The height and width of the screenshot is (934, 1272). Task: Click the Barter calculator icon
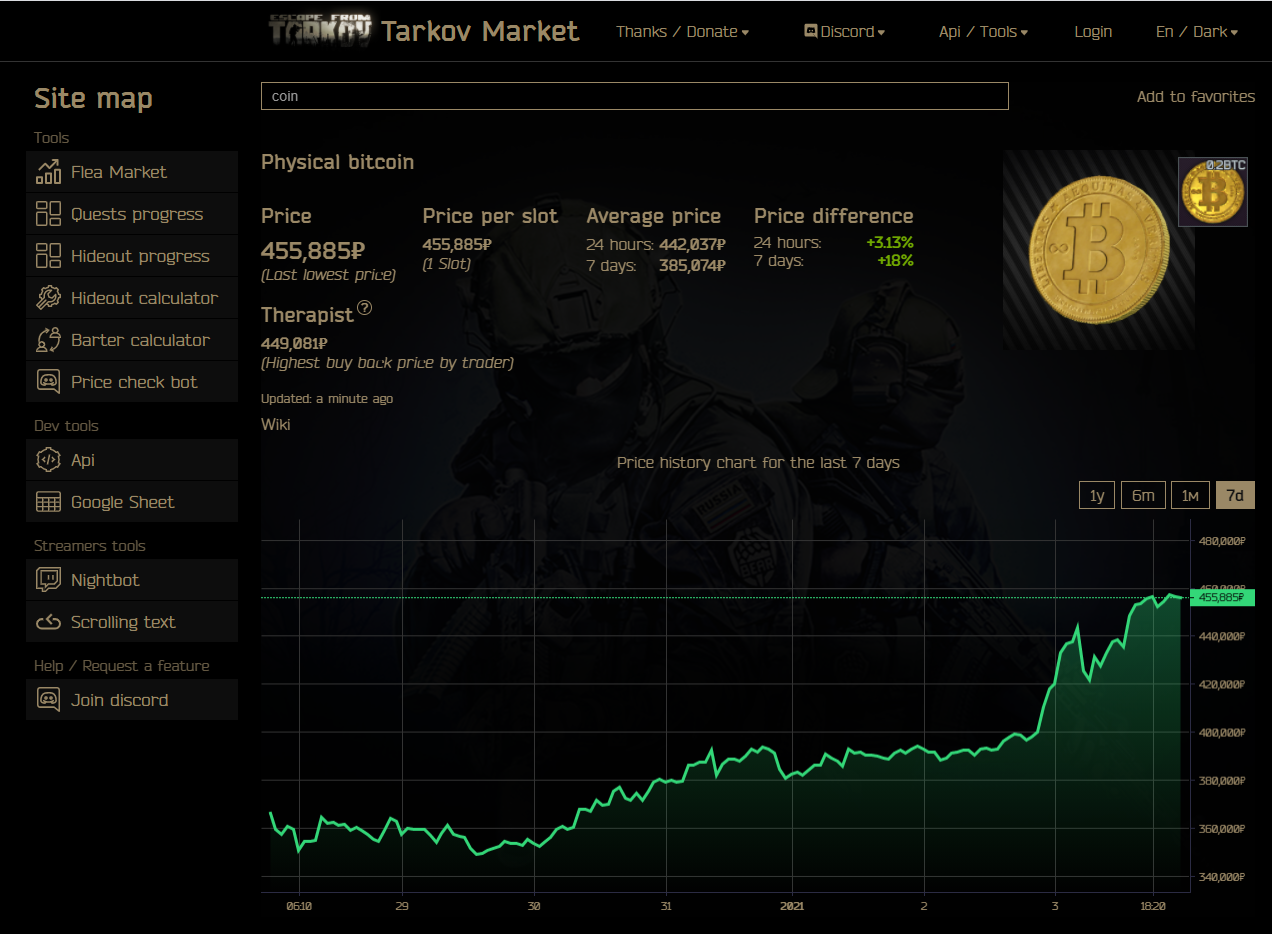48,340
